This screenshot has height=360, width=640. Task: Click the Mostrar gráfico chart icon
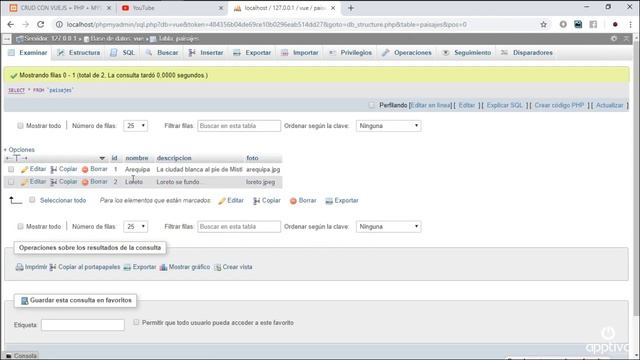coord(163,267)
